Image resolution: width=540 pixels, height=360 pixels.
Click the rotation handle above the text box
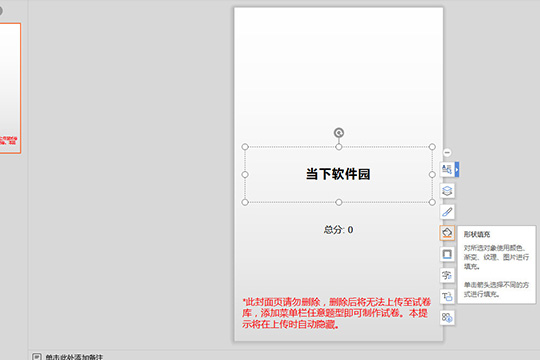(339, 133)
